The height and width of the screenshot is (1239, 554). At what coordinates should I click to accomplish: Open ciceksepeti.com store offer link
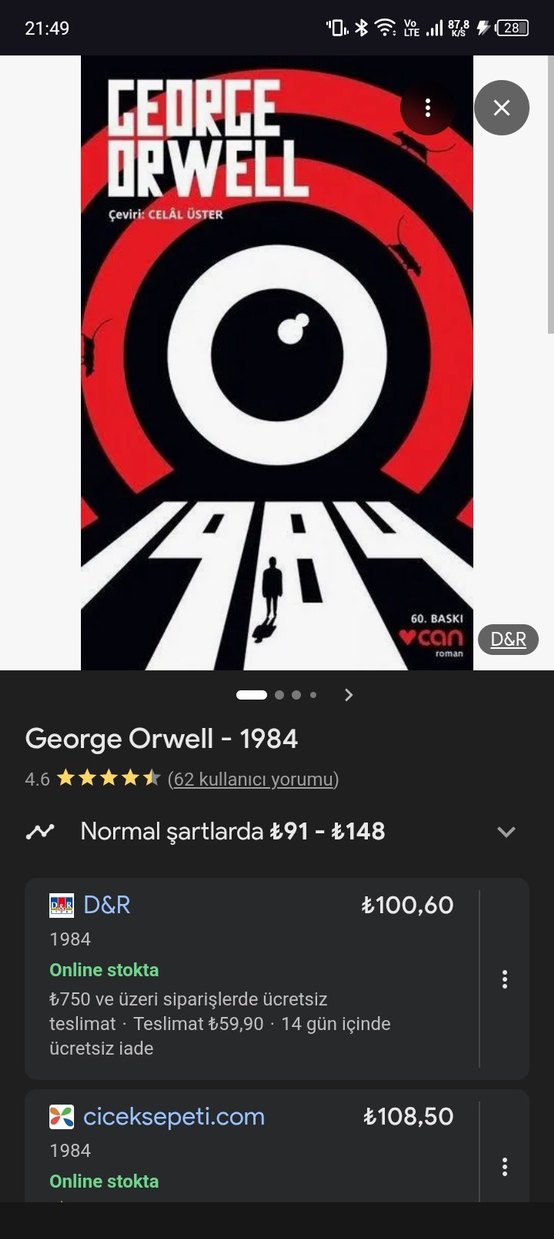(174, 1117)
